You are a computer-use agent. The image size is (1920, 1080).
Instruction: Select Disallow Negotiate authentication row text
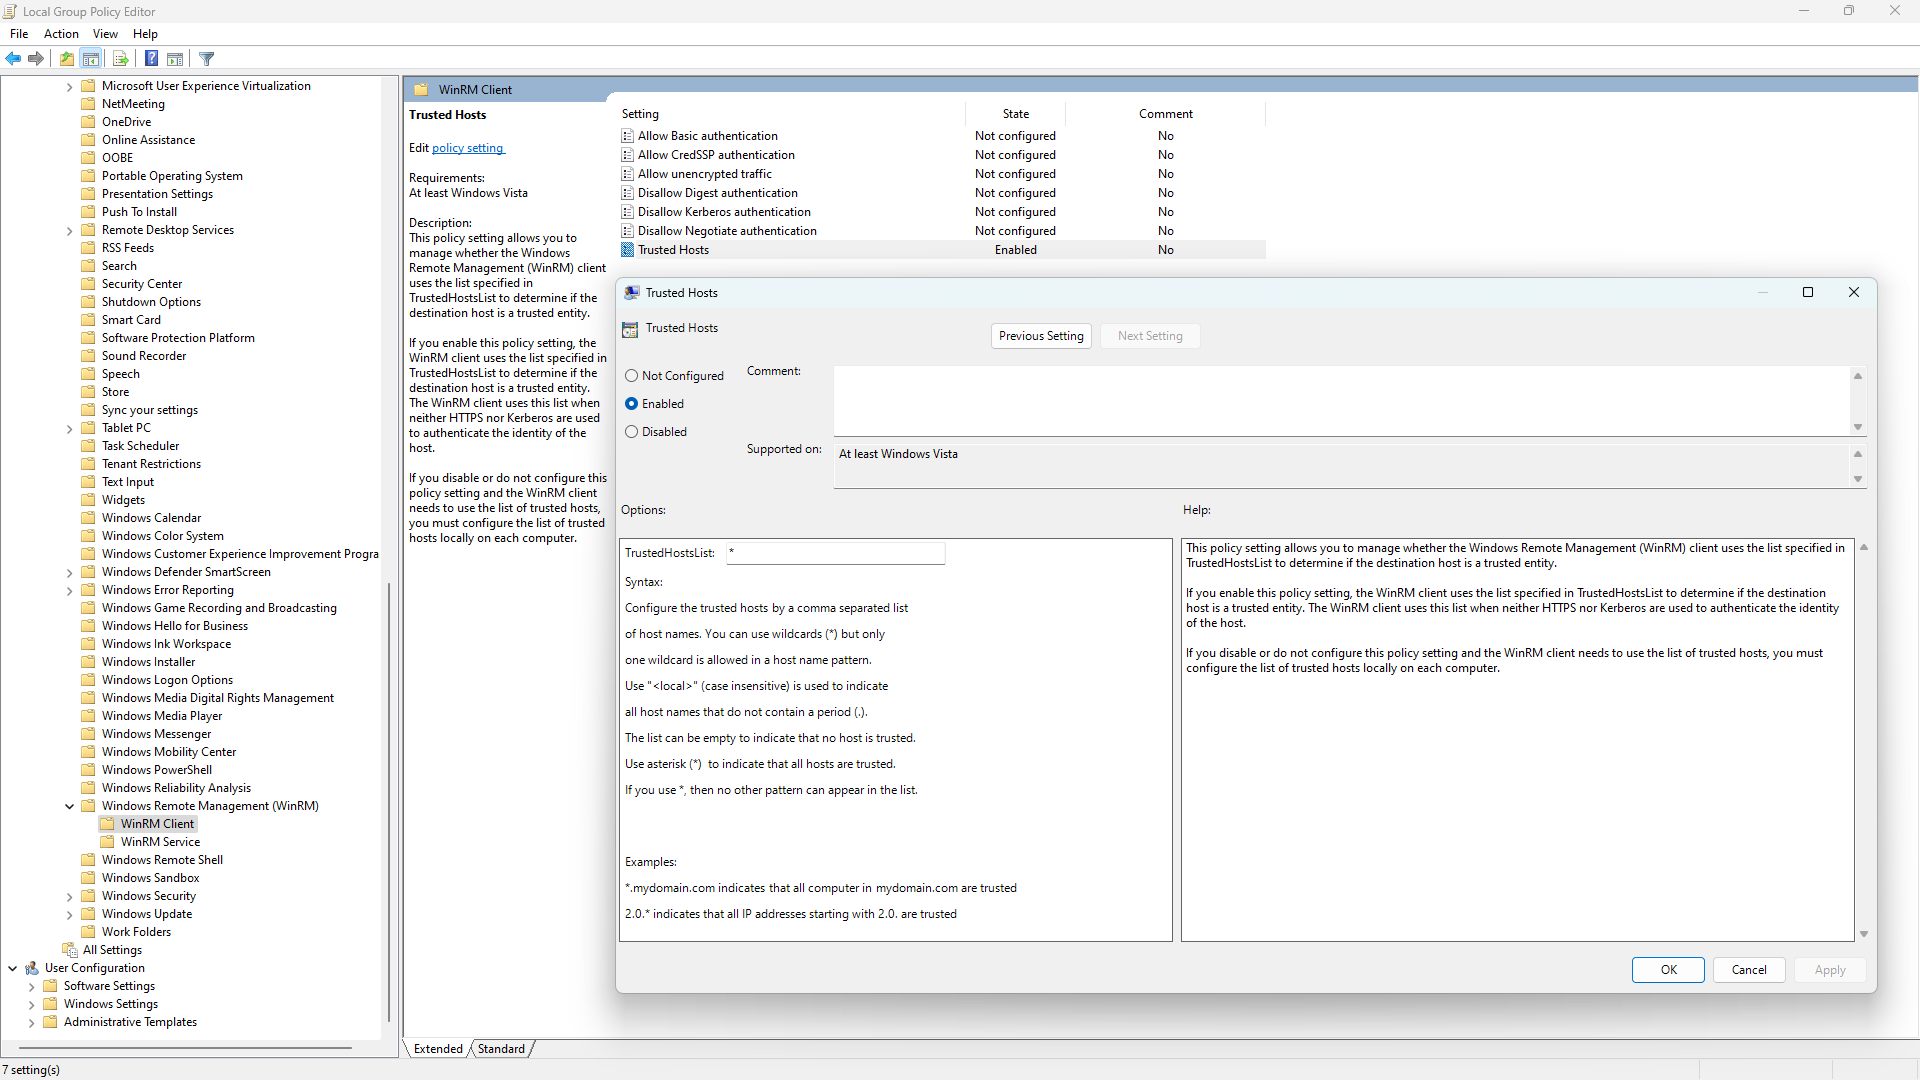727,231
